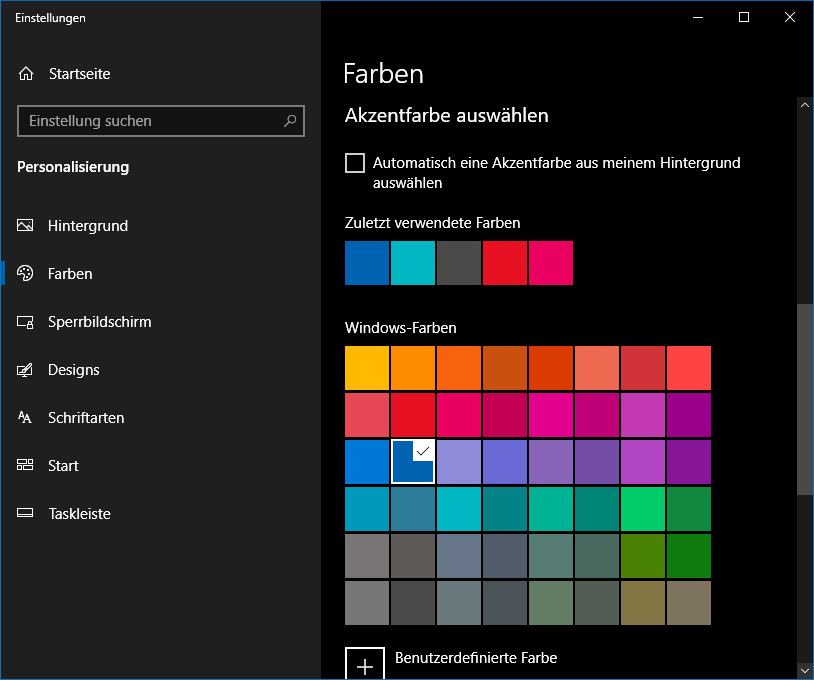This screenshot has width=814, height=680.
Task: Click the Startseite home icon
Action: [x=26, y=74]
